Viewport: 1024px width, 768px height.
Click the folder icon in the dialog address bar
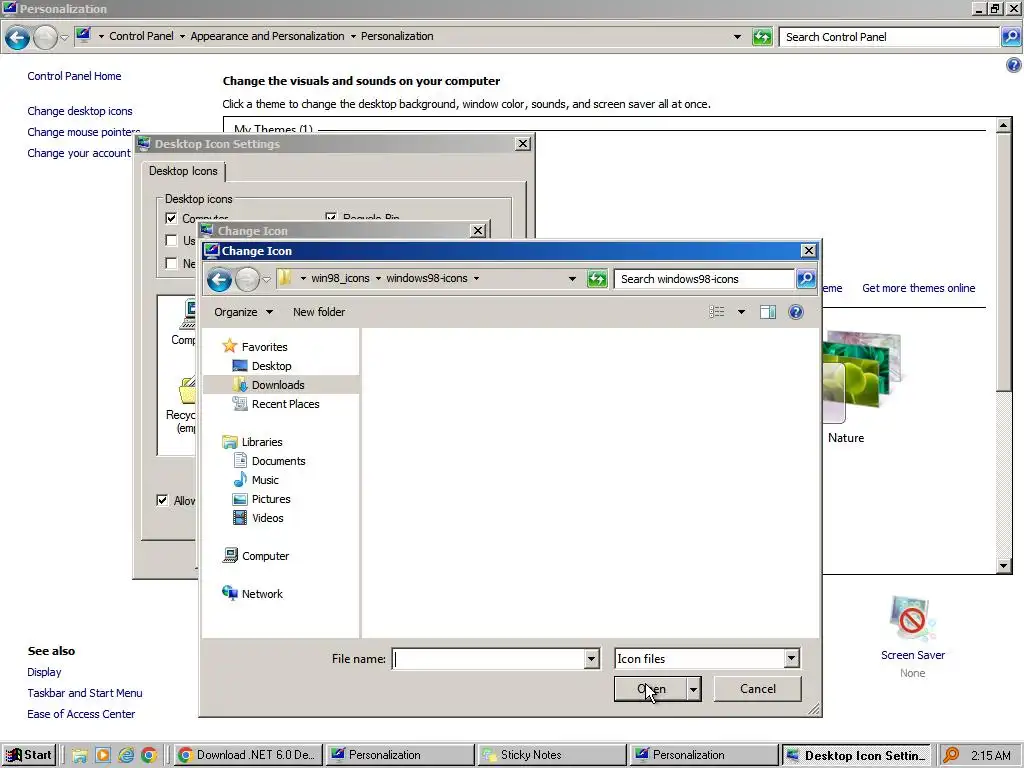coord(285,278)
